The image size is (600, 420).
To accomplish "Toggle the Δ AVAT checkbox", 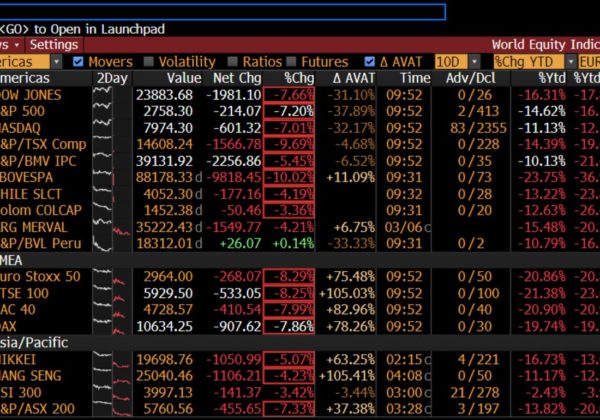I will (x=370, y=62).
